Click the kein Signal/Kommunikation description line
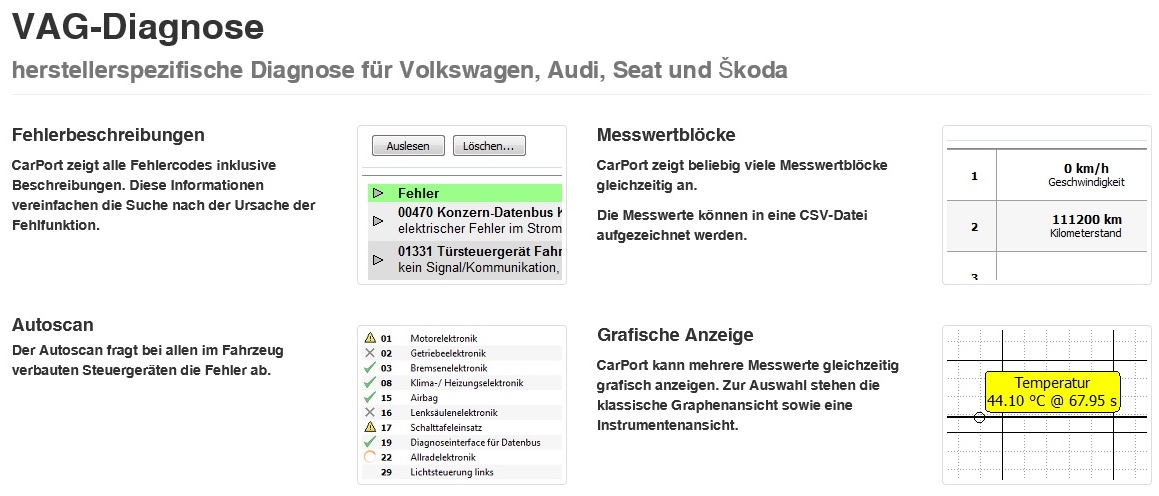Viewport: 1159px width, 496px height. point(480,268)
